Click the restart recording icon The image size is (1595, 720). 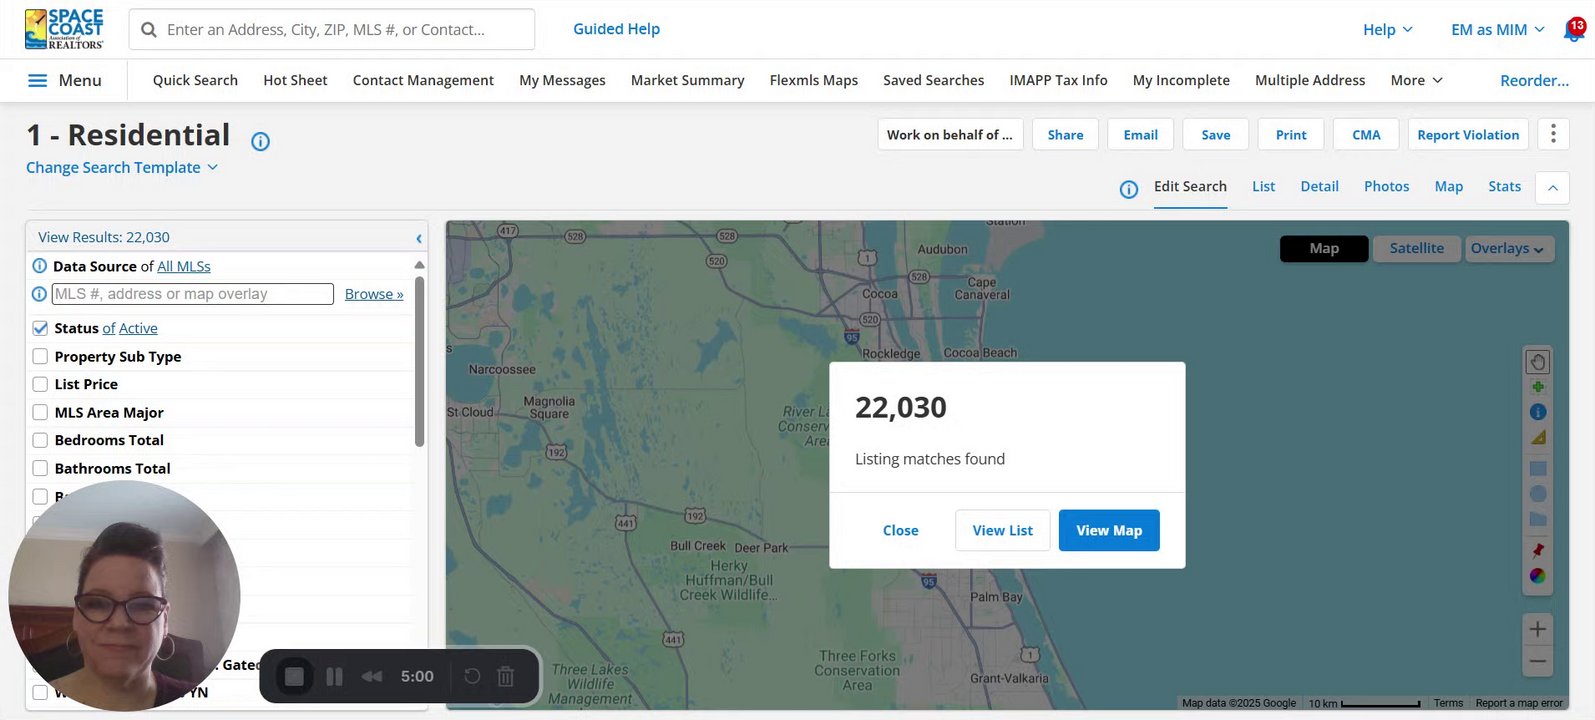(x=472, y=677)
